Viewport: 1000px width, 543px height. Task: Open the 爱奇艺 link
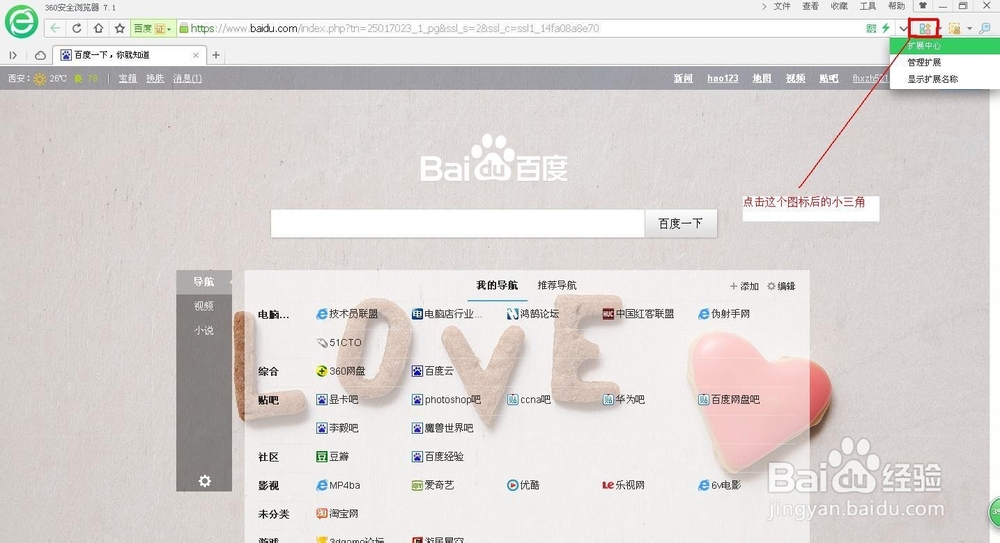tap(433, 486)
